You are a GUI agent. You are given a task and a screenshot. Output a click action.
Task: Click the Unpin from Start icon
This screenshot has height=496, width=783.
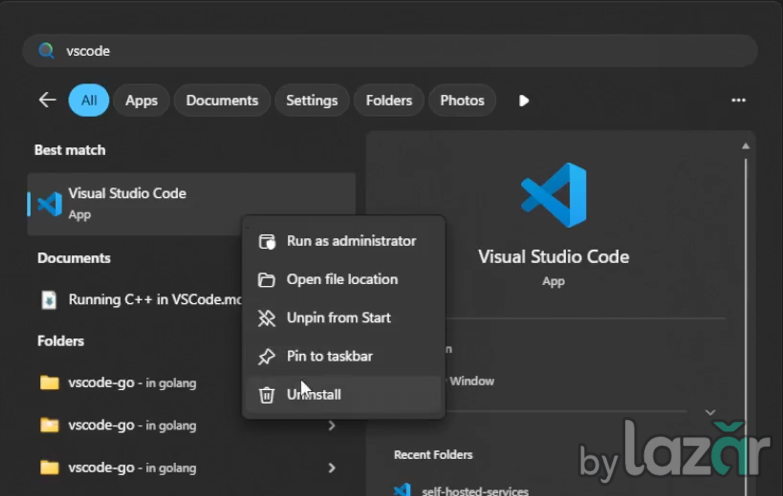pos(266,318)
